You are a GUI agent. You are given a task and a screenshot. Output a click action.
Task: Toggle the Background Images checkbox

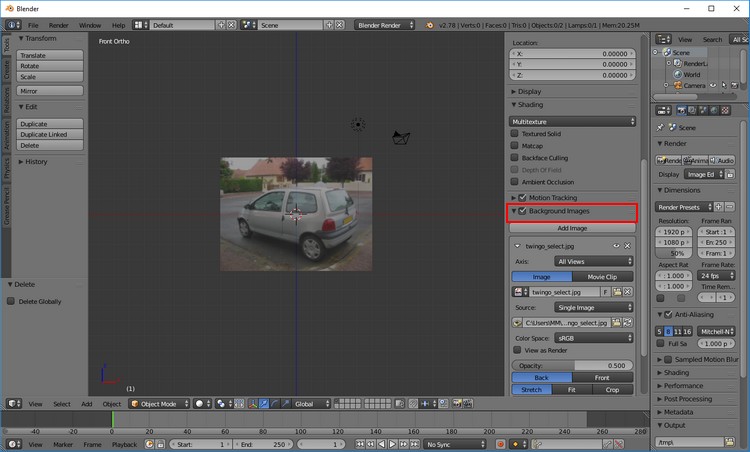pos(522,212)
